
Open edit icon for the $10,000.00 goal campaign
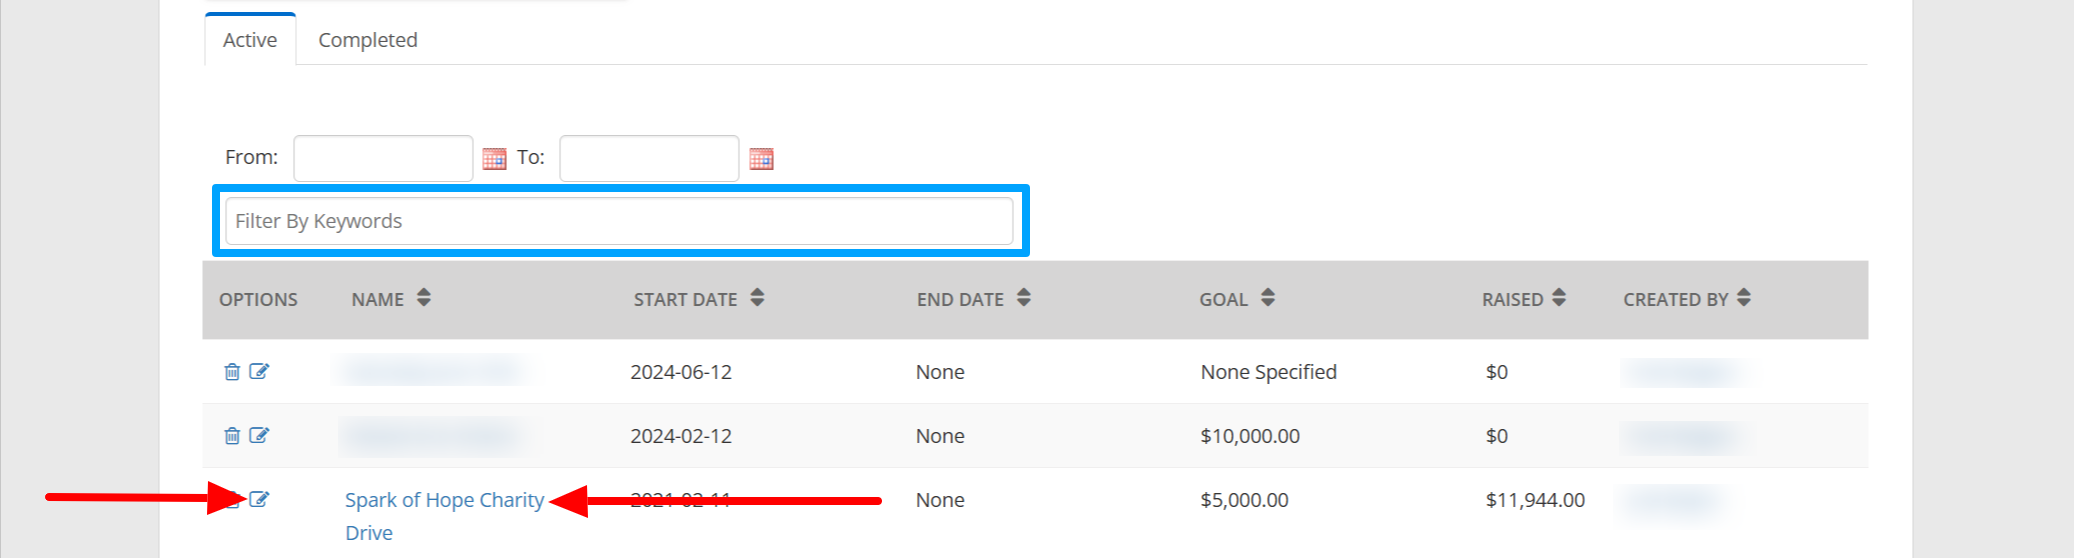pyautogui.click(x=259, y=435)
